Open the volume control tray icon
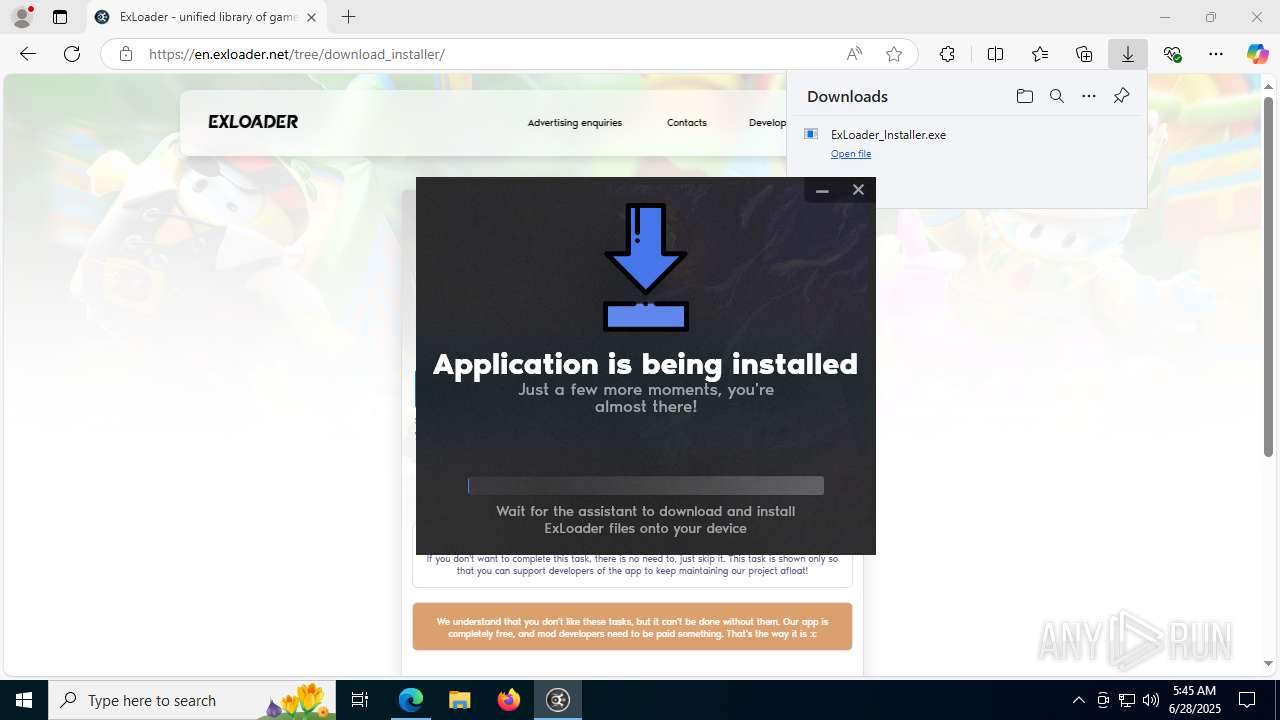This screenshot has height=720, width=1280. 1151,700
